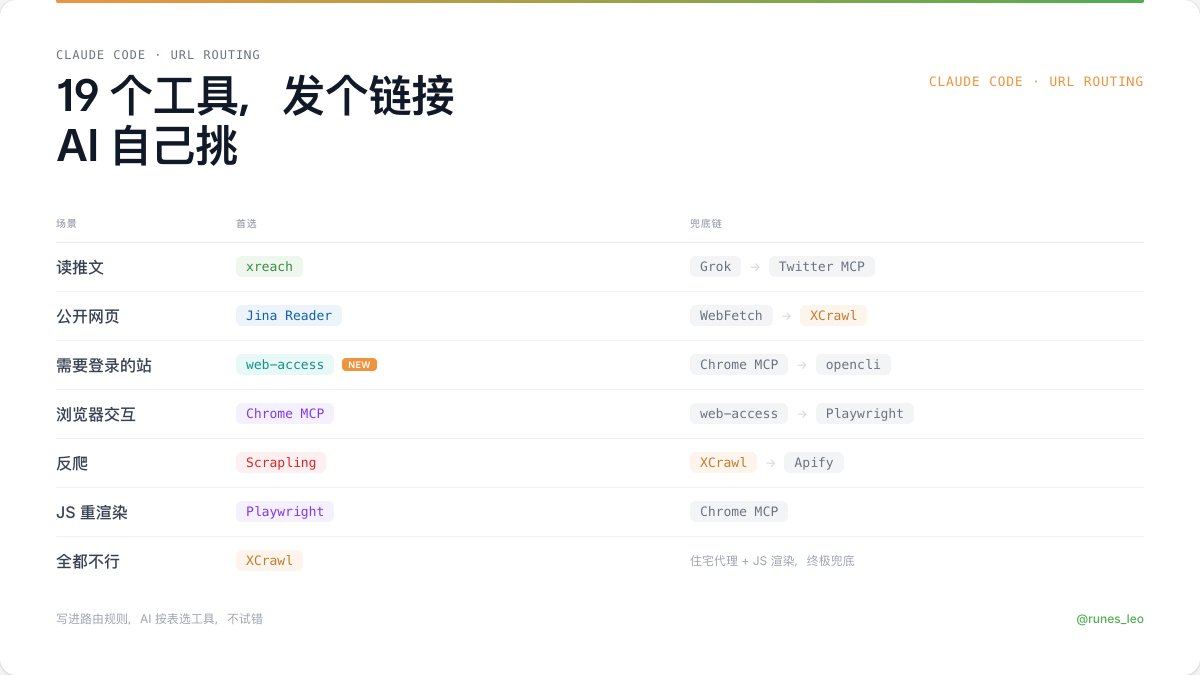Click the gray "Chrome MCP" tag in JS 重渲染 row
This screenshot has height=675, width=1200.
pyautogui.click(x=739, y=511)
